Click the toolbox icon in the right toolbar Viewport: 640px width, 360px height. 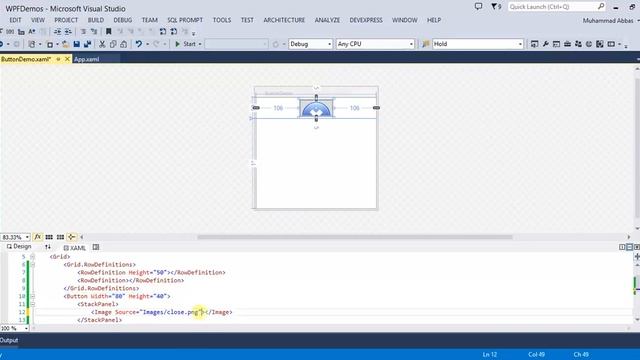[567, 44]
